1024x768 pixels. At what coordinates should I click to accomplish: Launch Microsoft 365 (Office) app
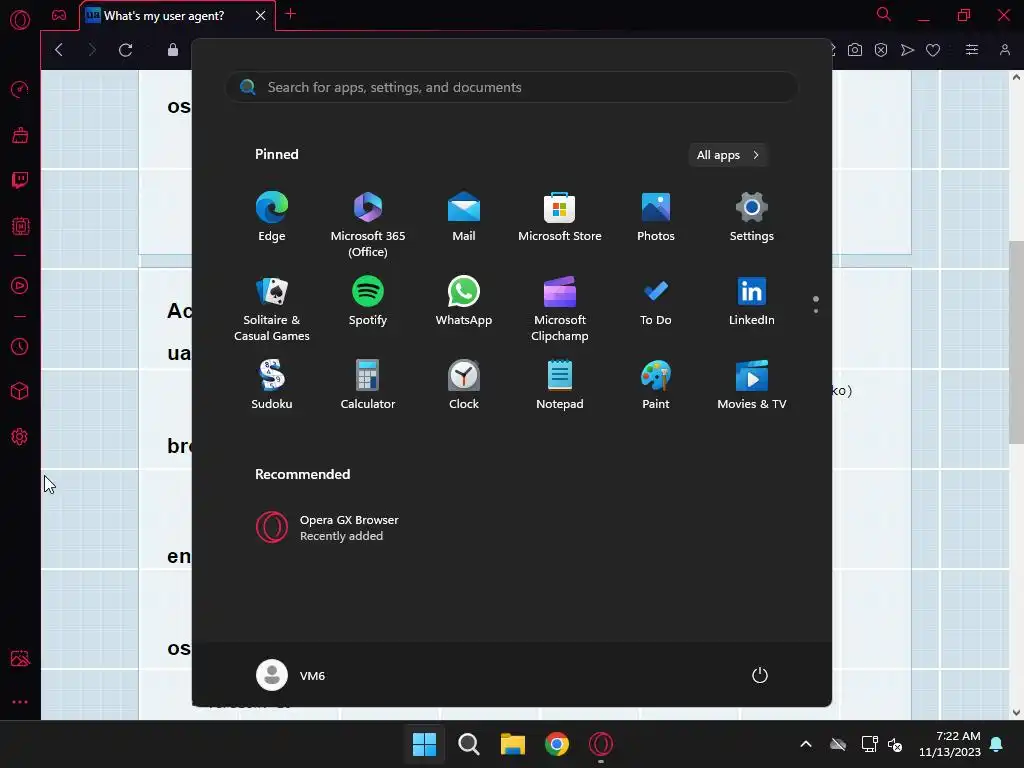tap(368, 225)
